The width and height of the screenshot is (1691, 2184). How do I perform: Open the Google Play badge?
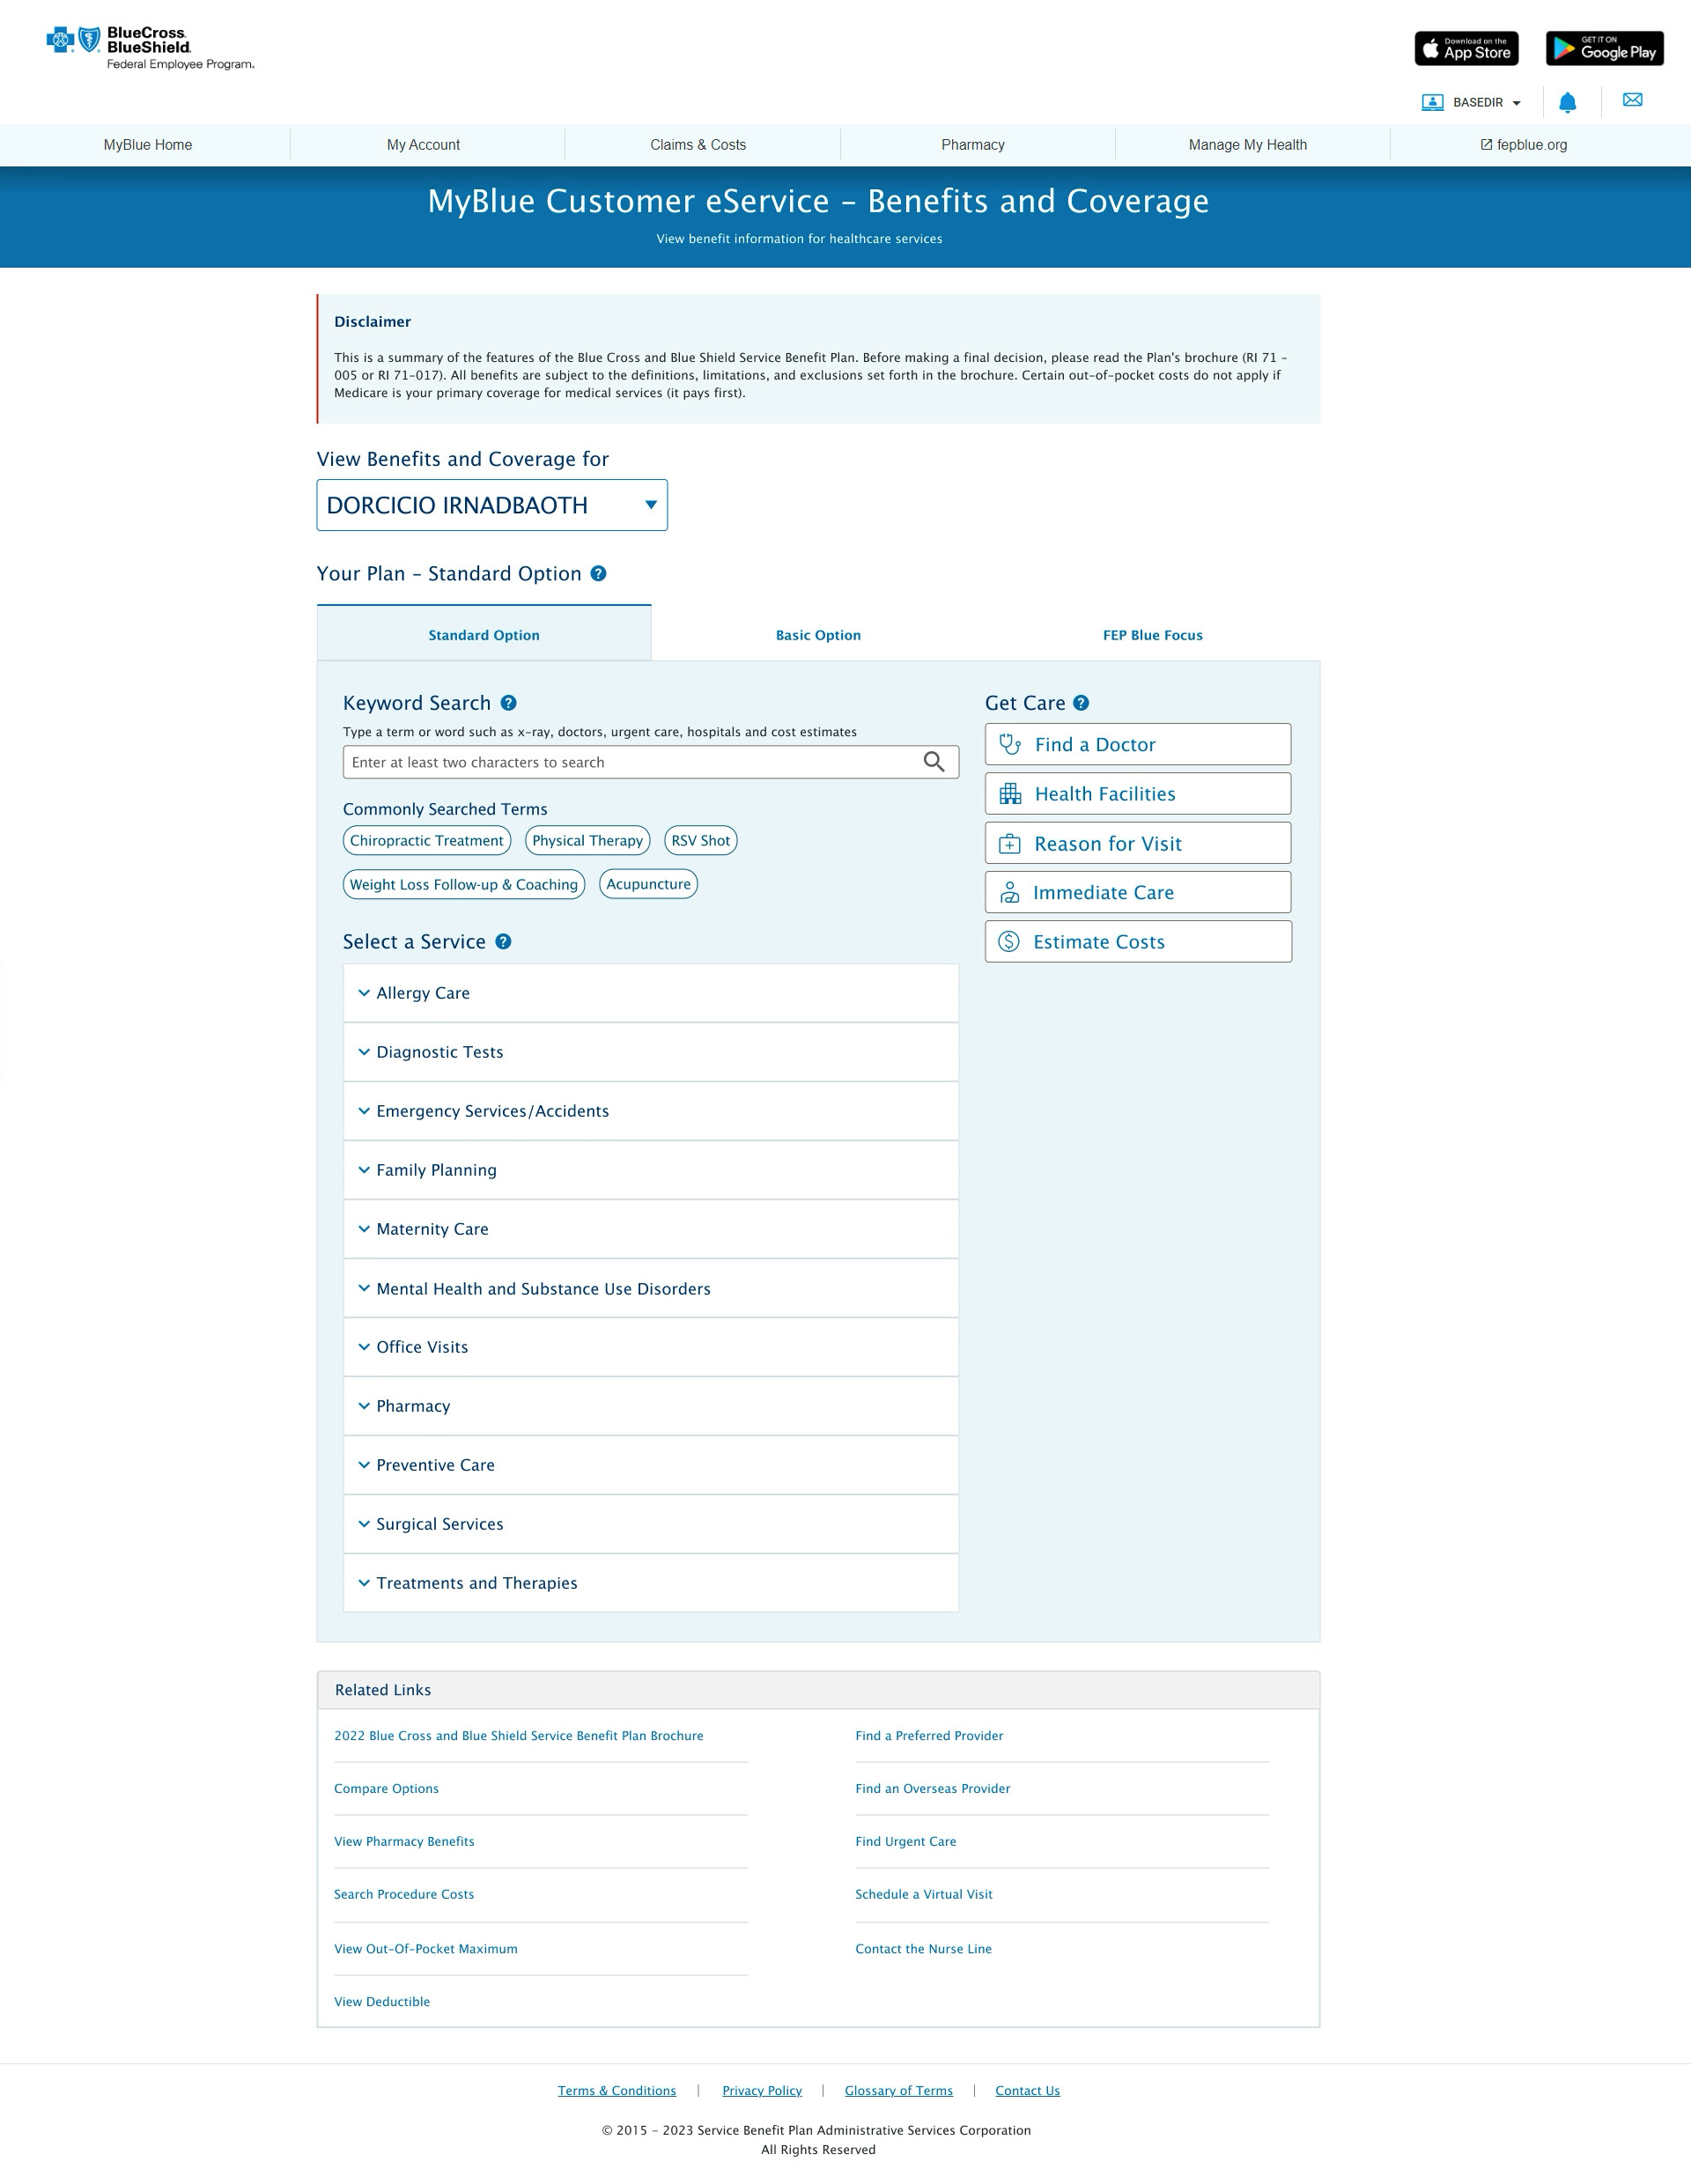click(x=1604, y=48)
